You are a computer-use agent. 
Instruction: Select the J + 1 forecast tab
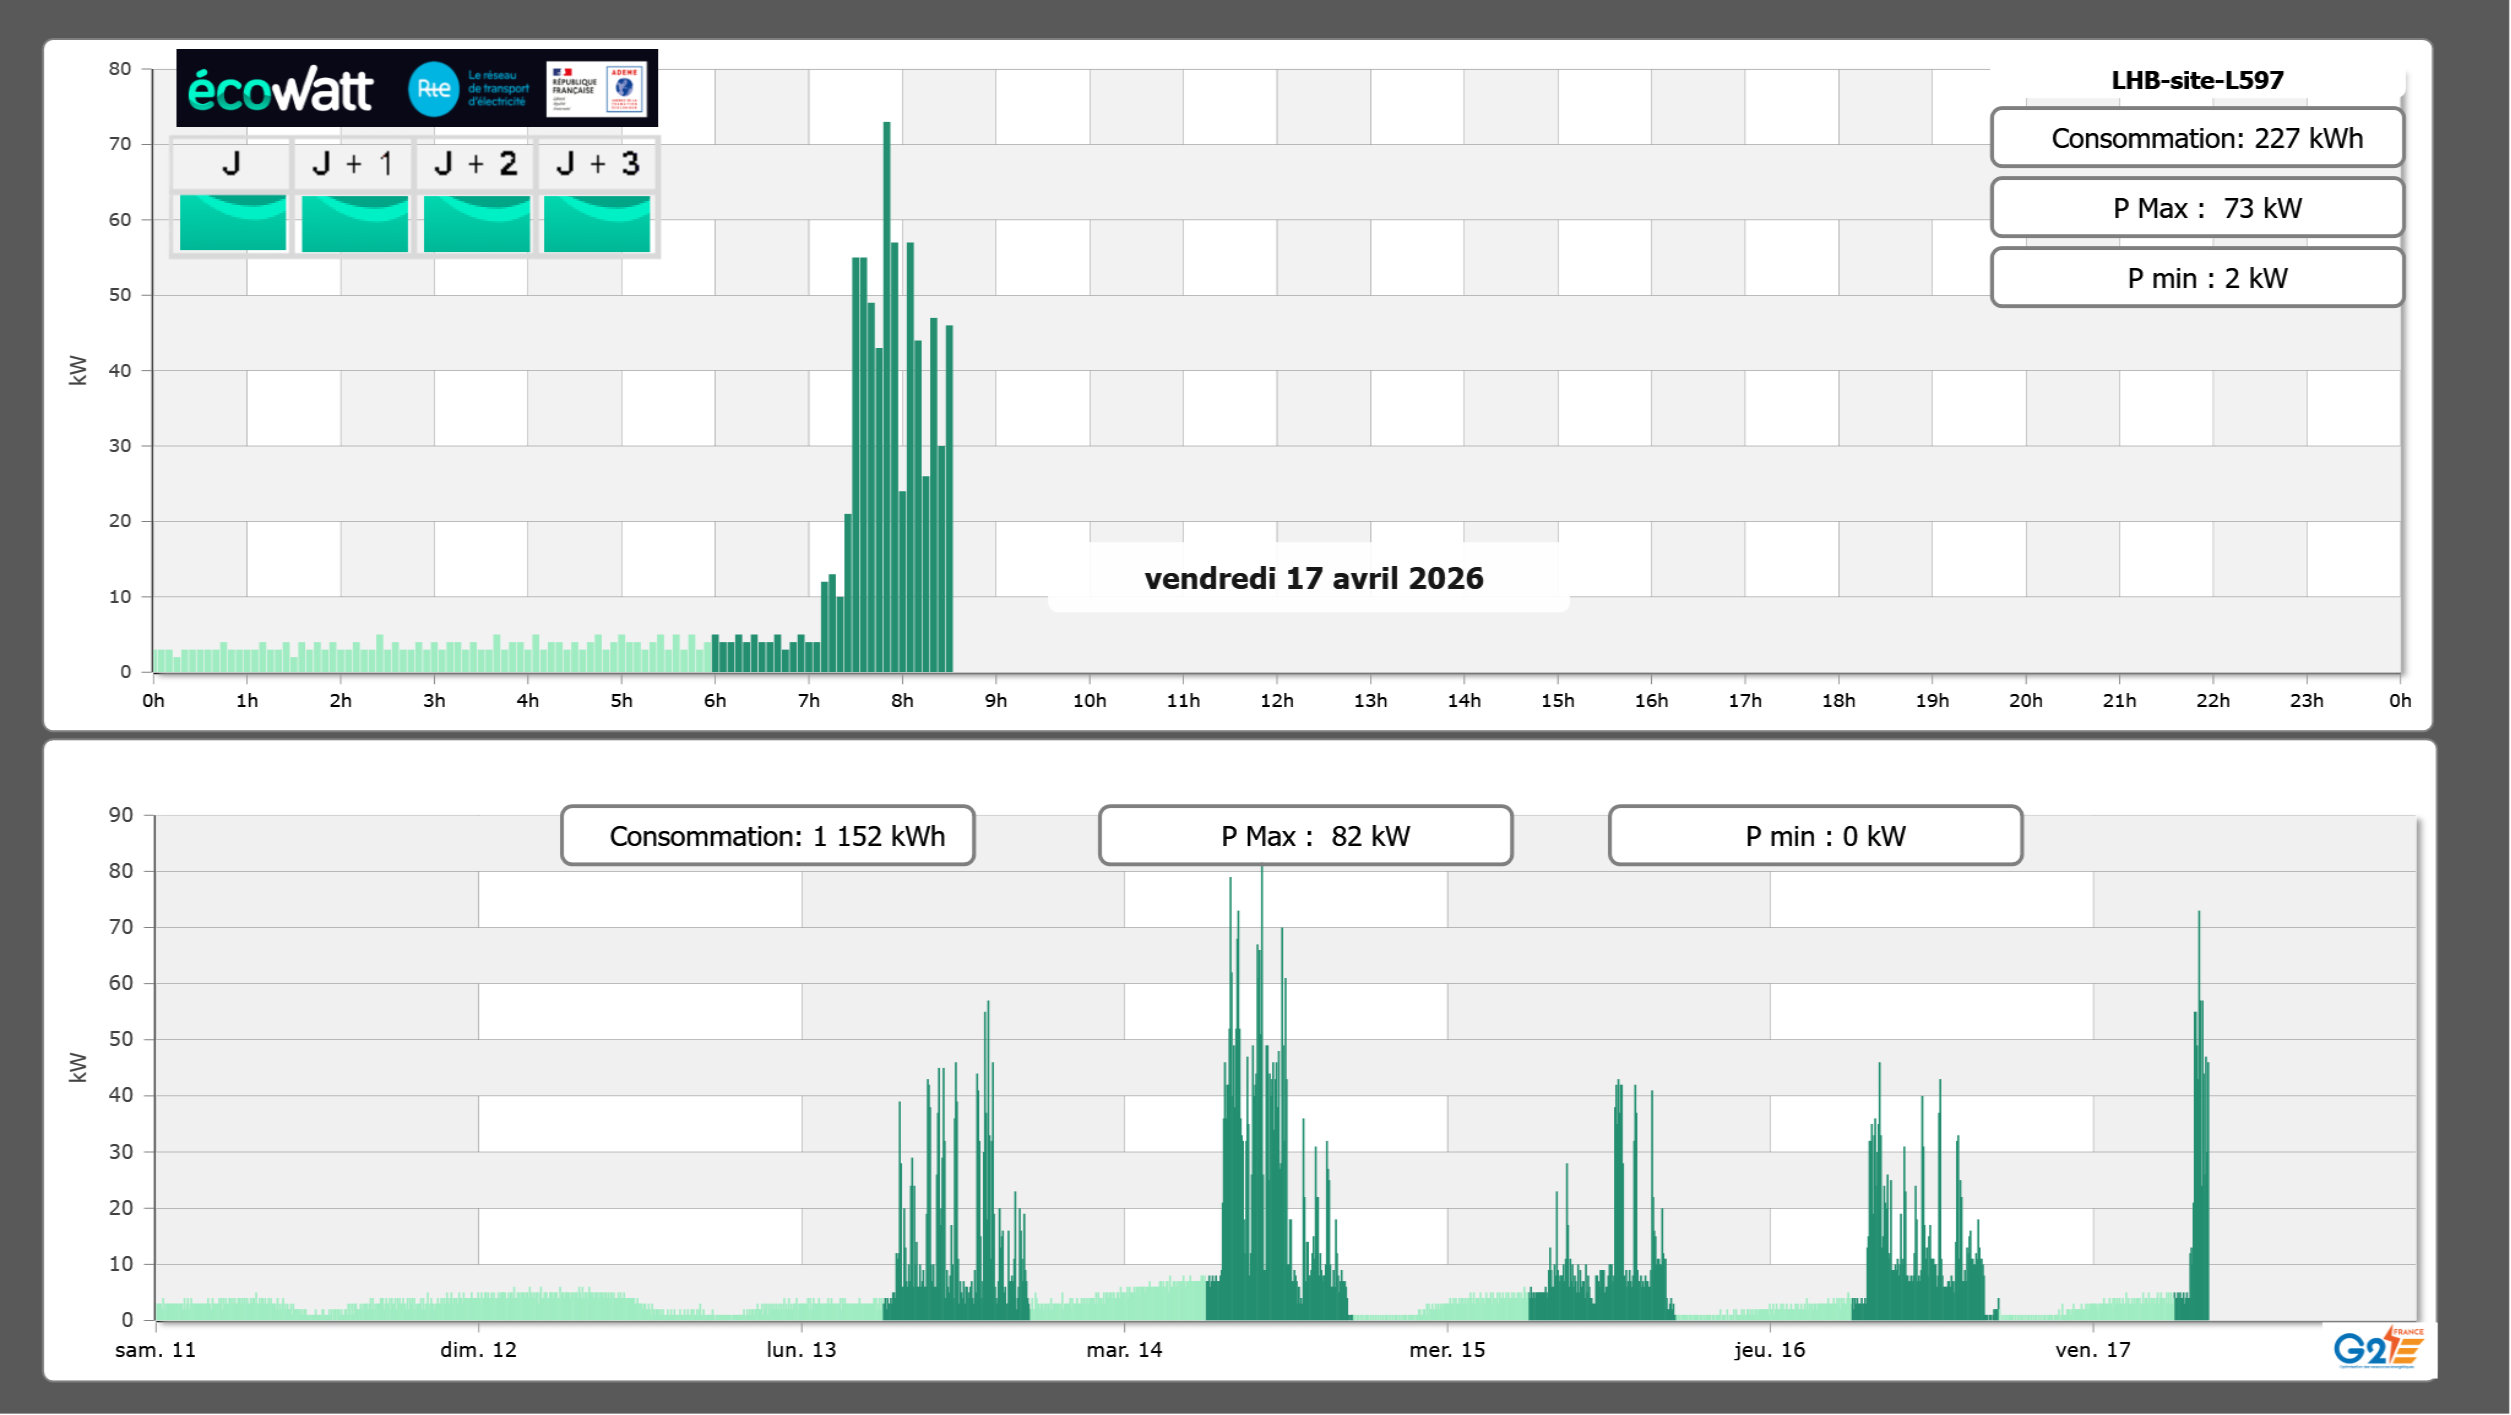tap(353, 164)
